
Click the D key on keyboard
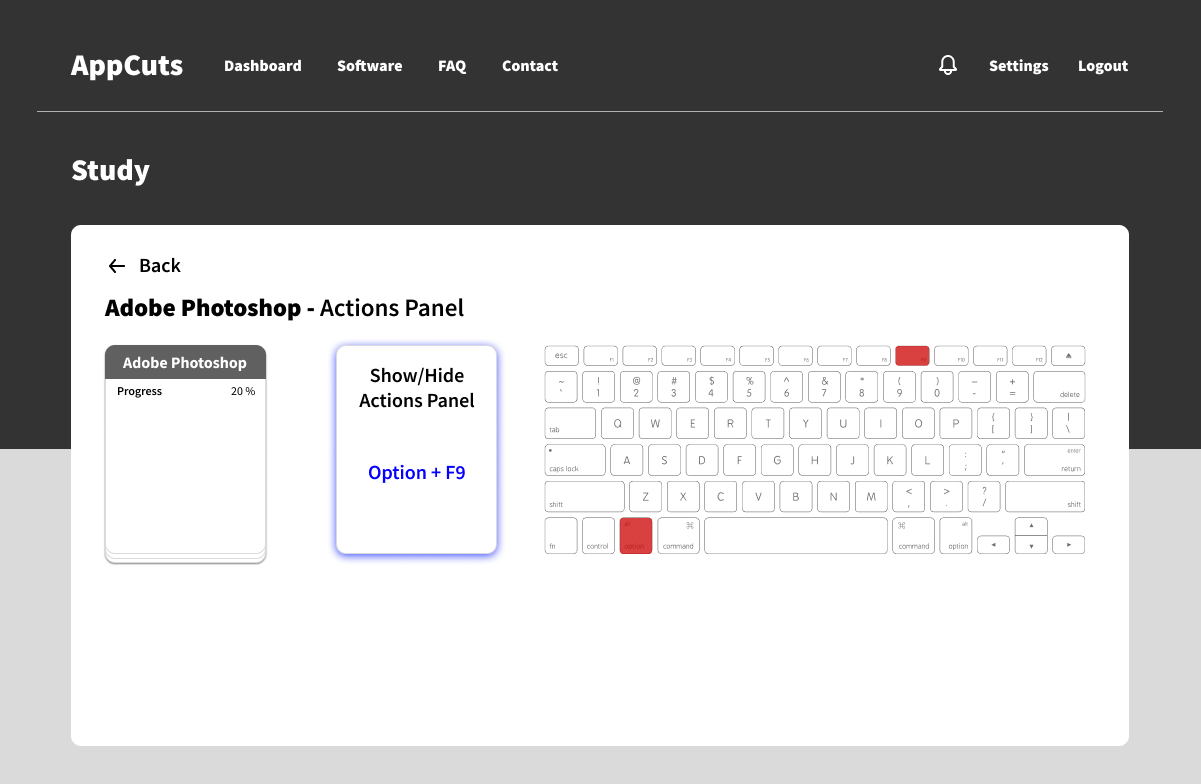coord(702,460)
